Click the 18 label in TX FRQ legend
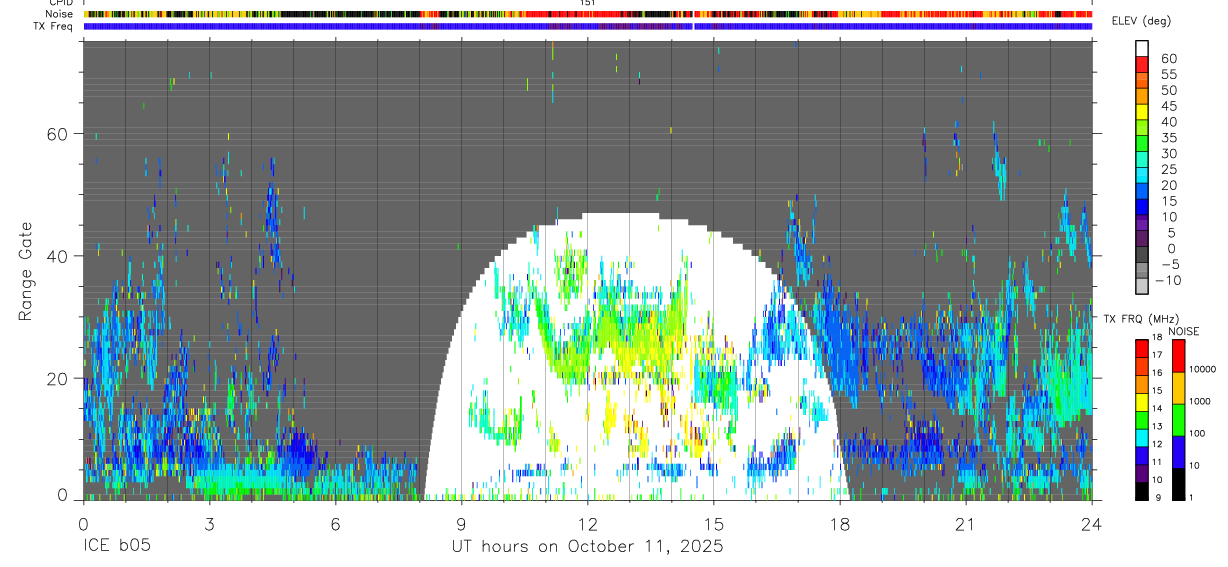1228x567 pixels. click(1156, 338)
